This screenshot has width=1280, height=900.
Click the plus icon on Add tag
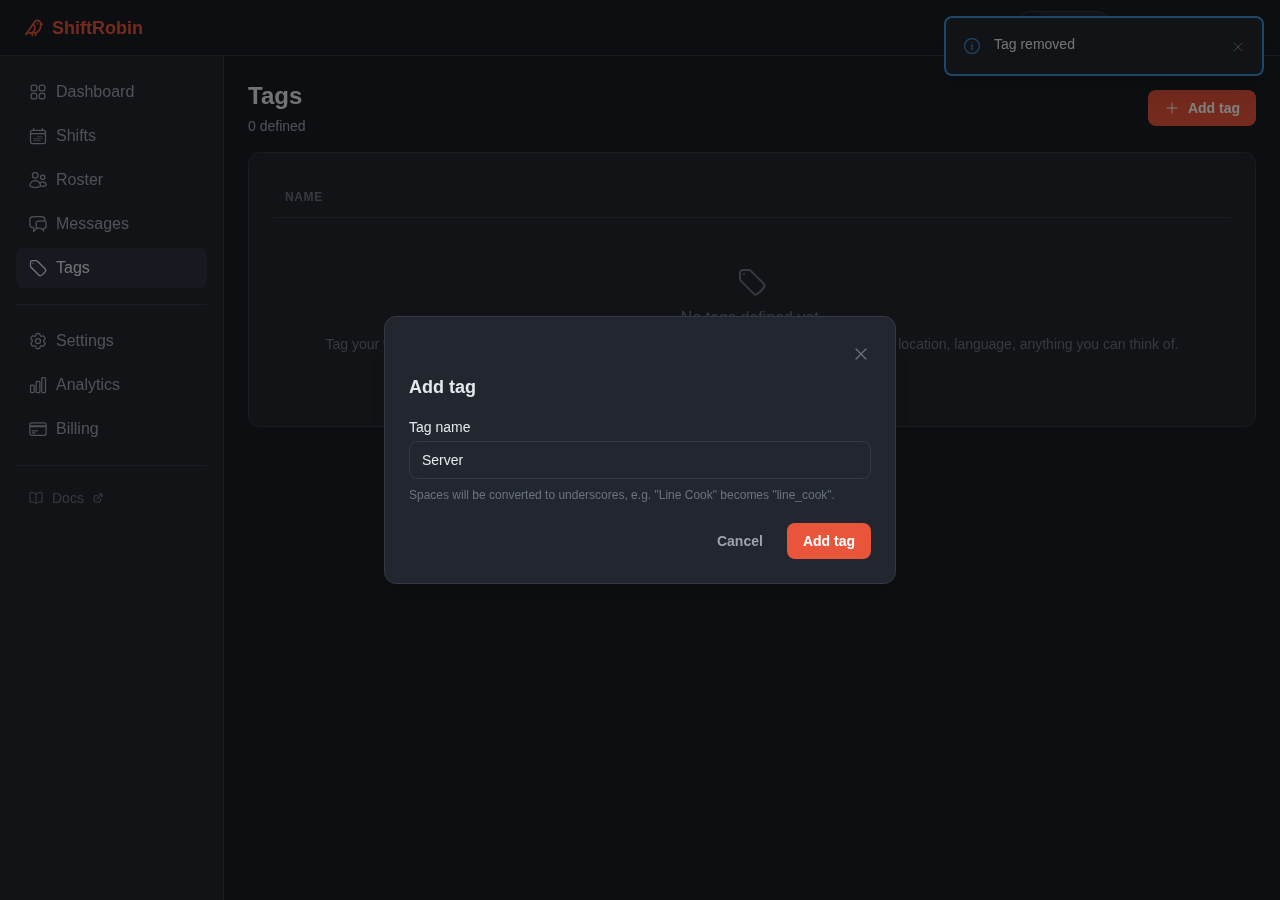1172,108
